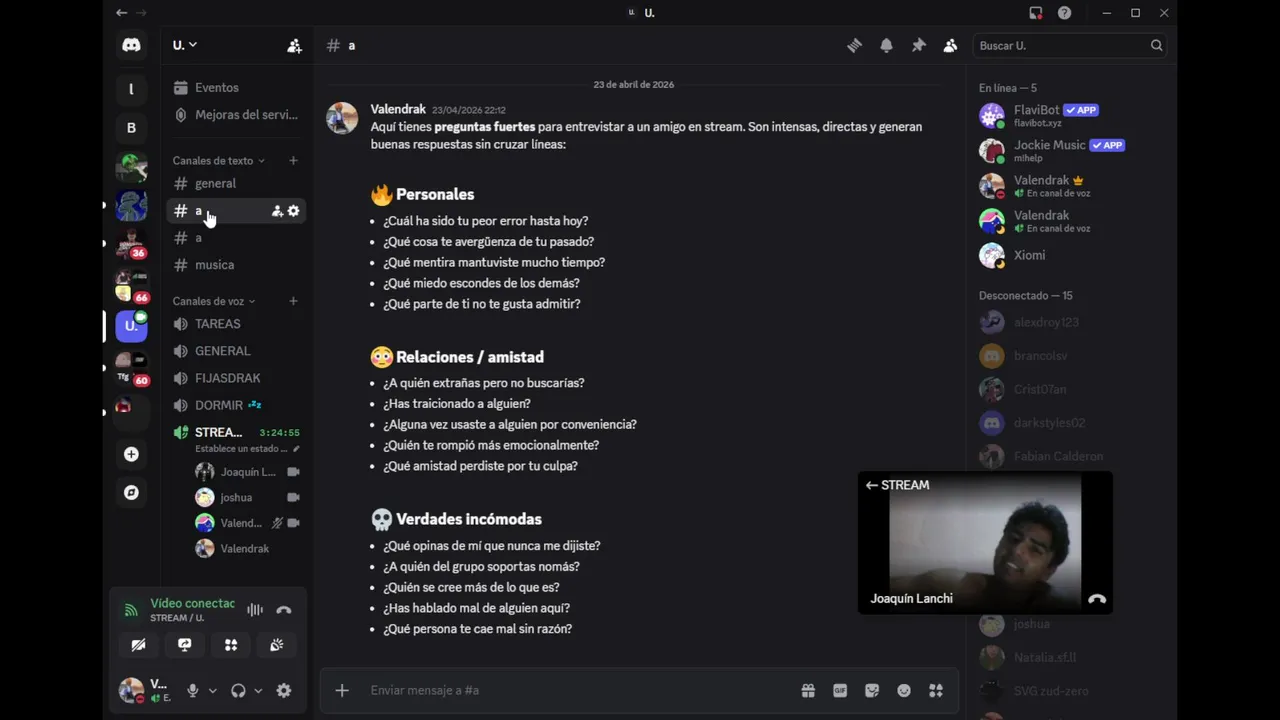
Task: Select joshua in STREAM voice channel
Action: point(247,497)
